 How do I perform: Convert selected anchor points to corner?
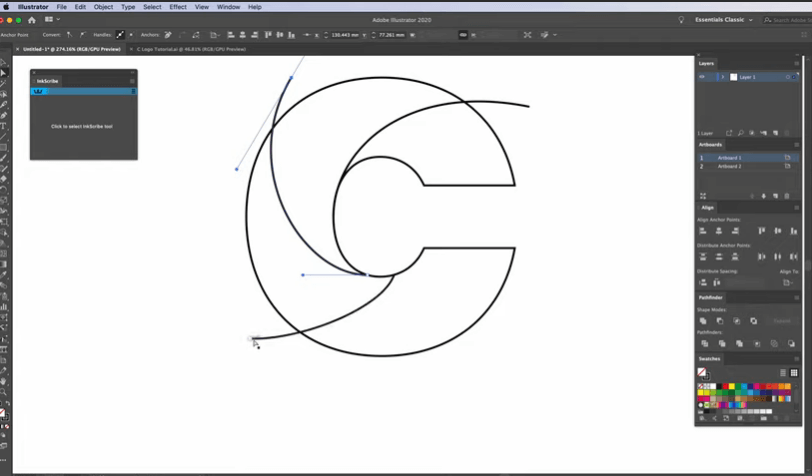(69, 35)
